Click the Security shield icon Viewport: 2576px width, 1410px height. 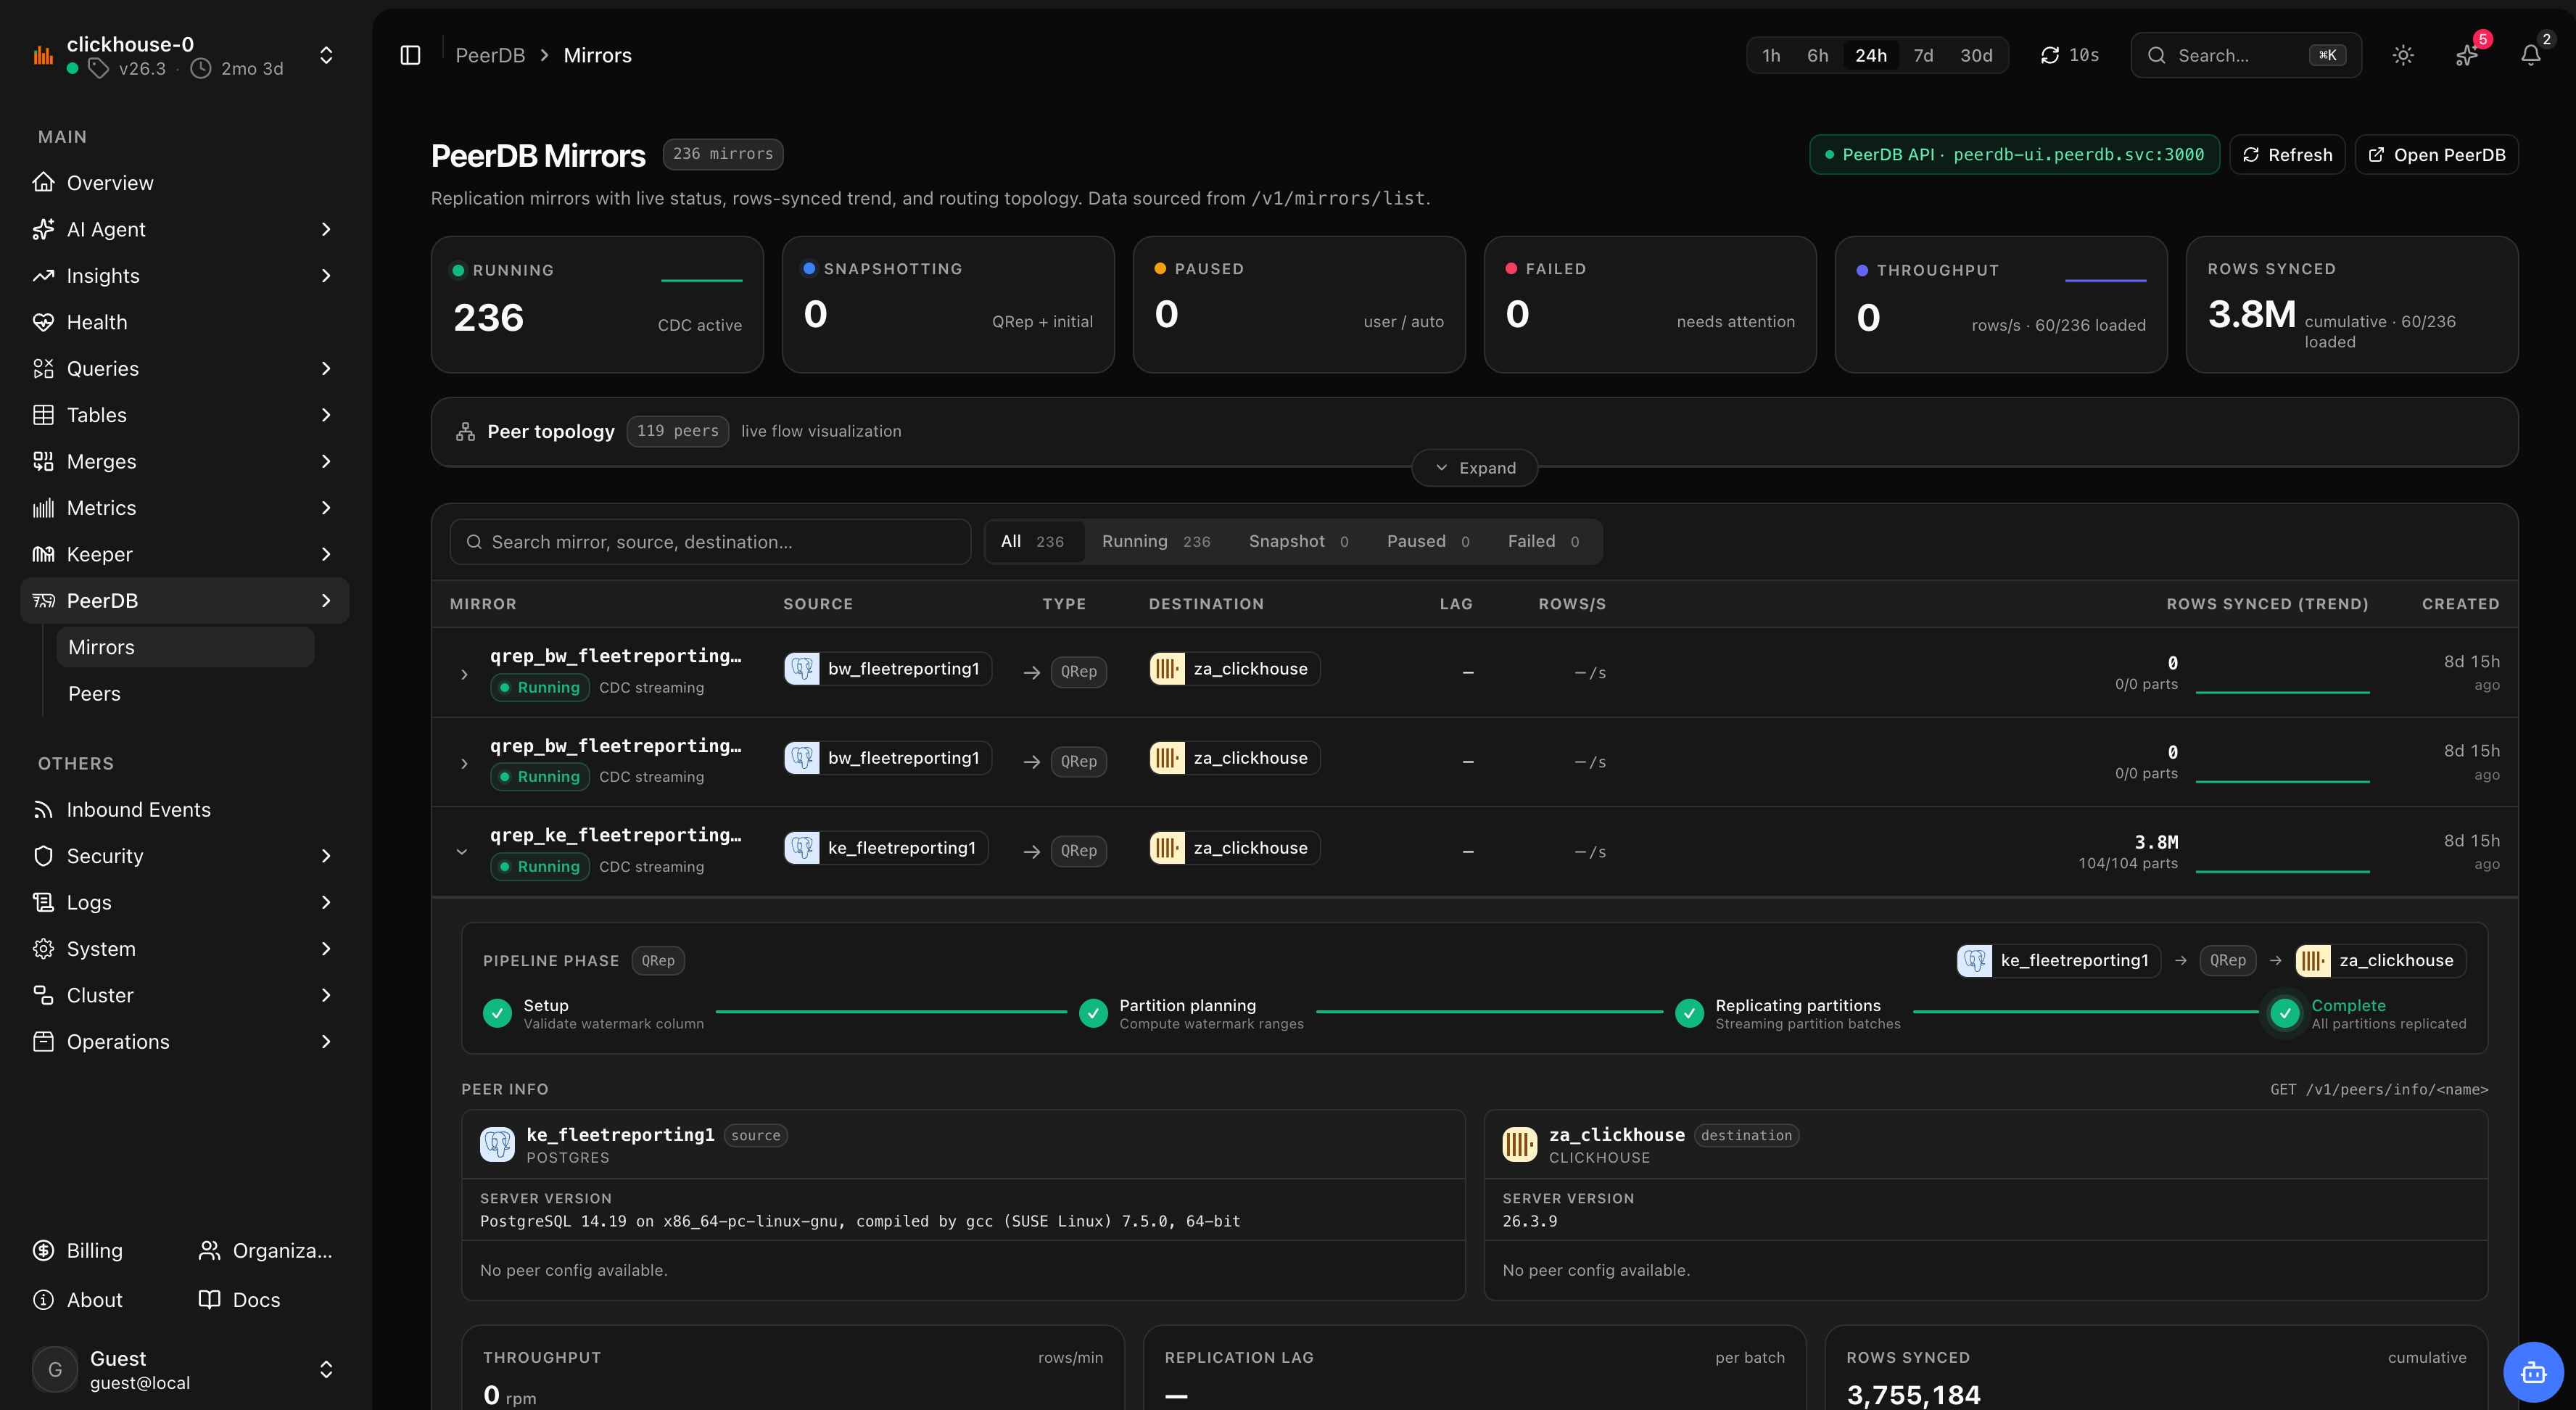point(43,856)
